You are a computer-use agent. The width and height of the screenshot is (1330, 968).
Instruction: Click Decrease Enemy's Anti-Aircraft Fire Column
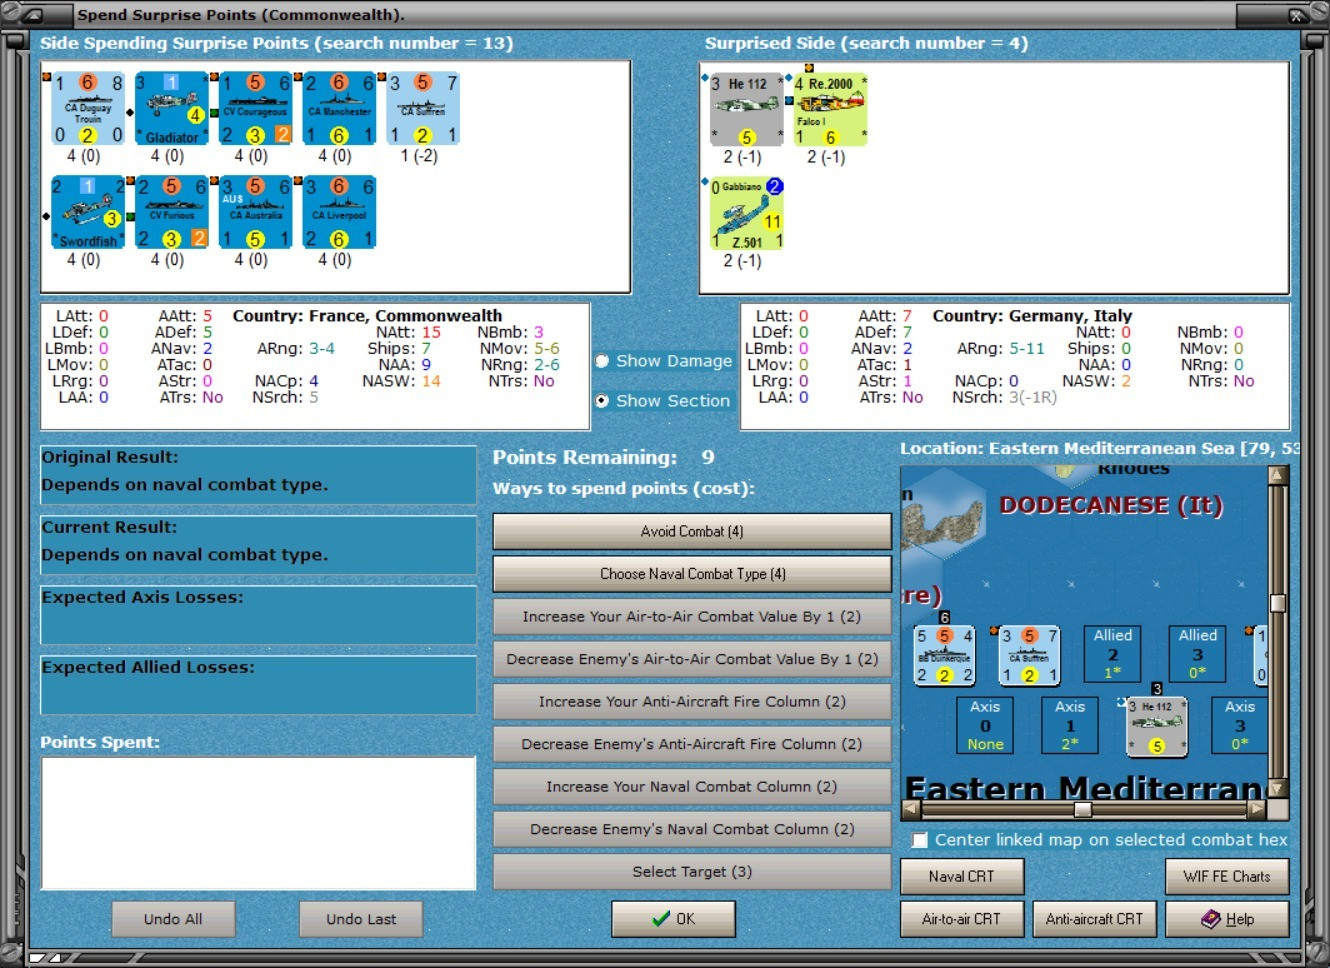(x=692, y=744)
